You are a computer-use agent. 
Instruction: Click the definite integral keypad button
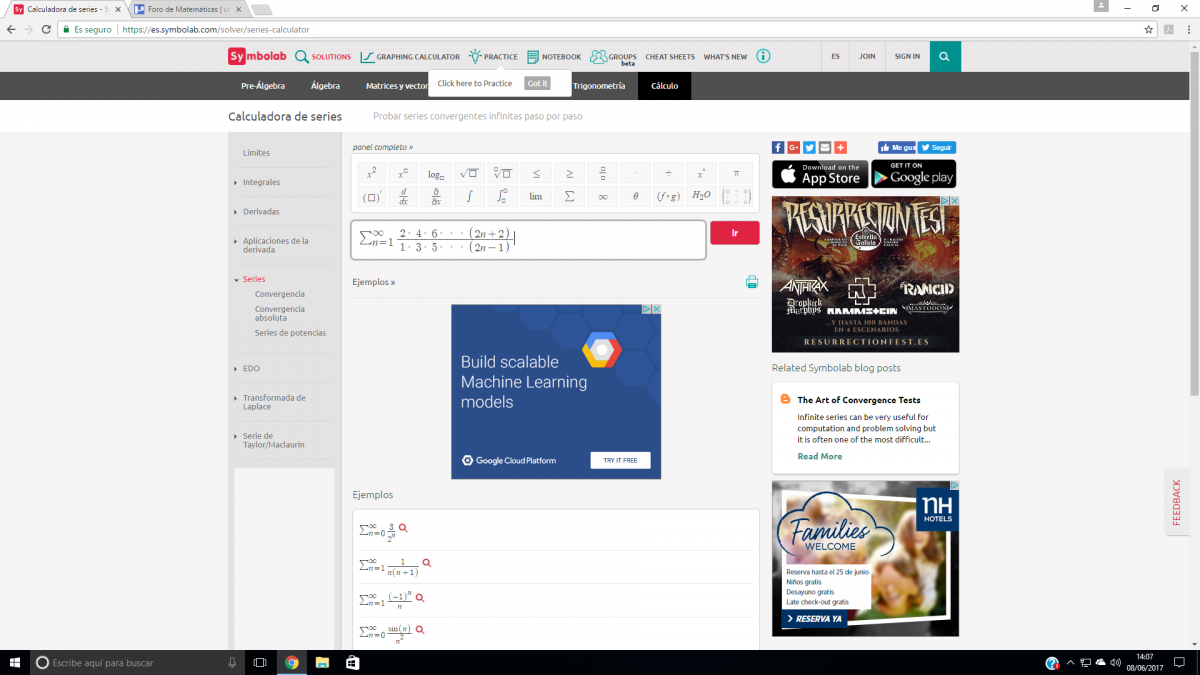pos(502,197)
